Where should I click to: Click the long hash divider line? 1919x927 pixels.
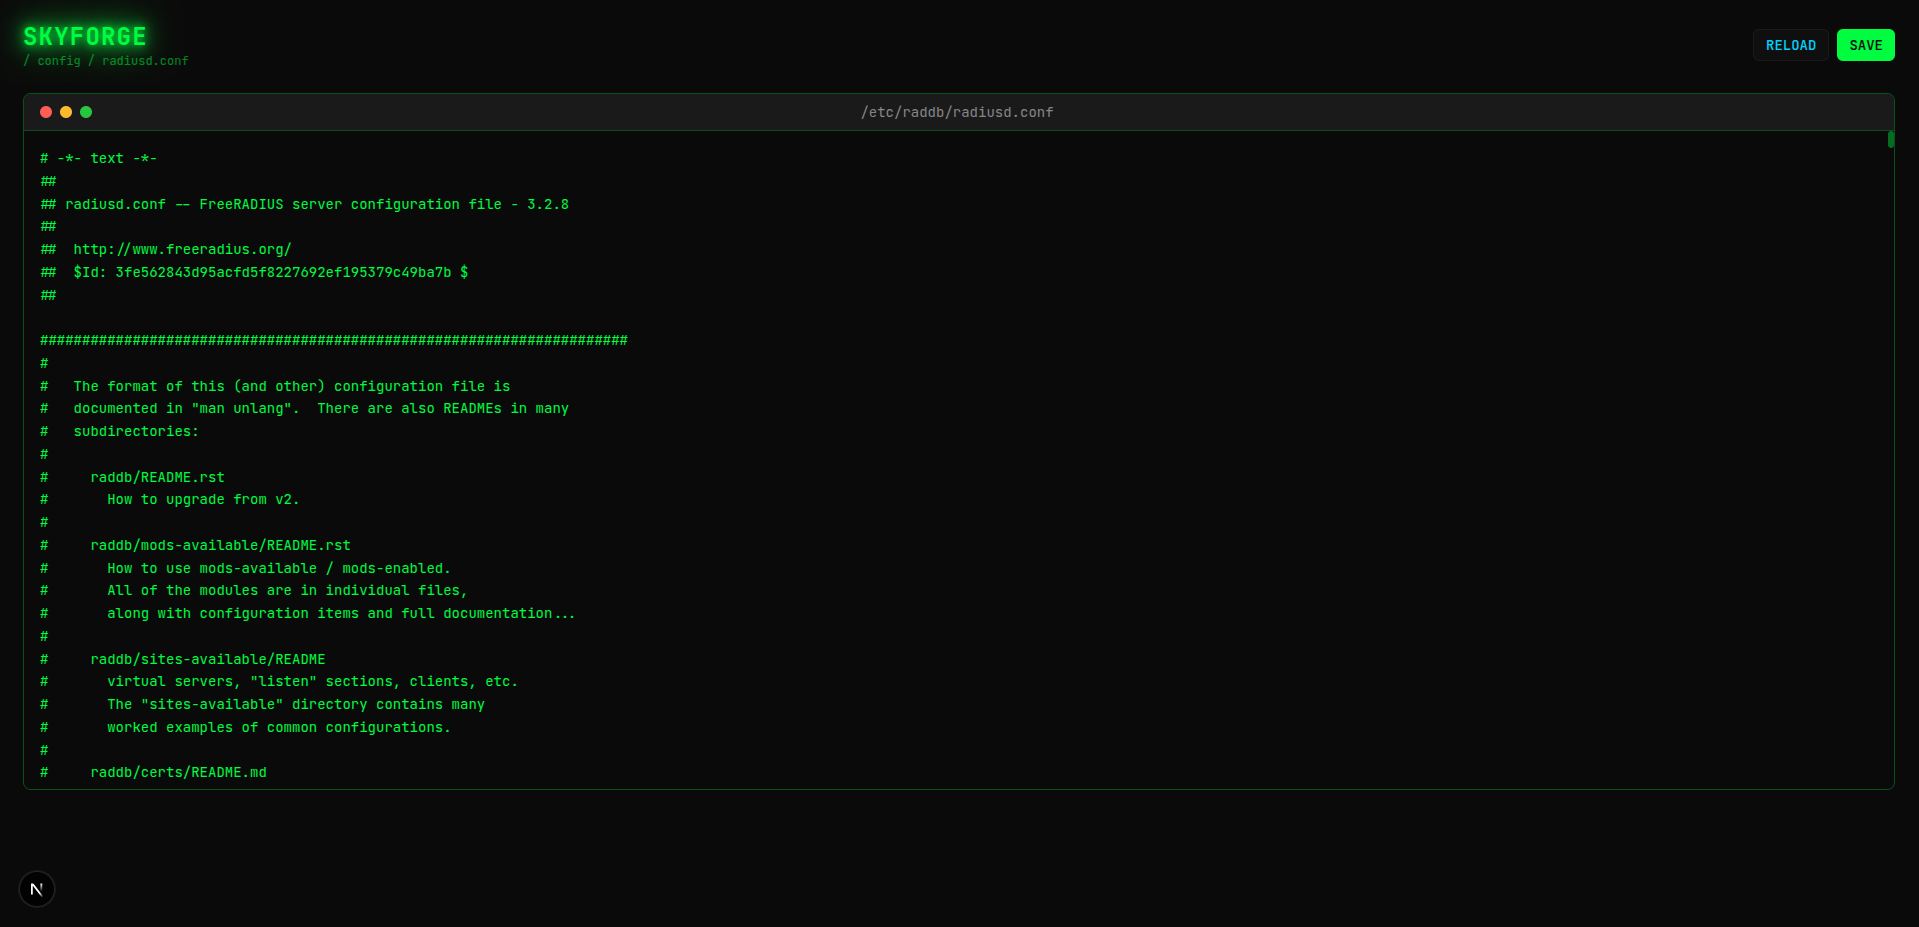(333, 340)
